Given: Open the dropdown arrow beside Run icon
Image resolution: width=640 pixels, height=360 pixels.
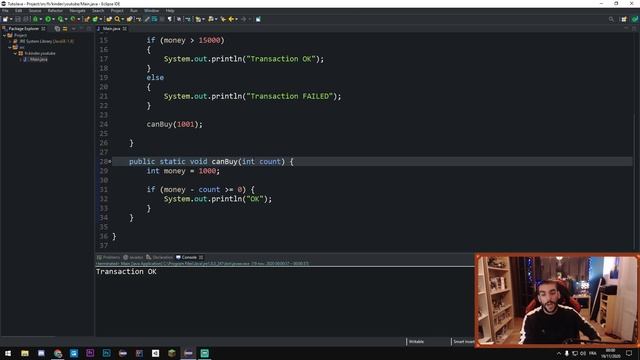Looking at the screenshot, I should [x=53, y=19].
